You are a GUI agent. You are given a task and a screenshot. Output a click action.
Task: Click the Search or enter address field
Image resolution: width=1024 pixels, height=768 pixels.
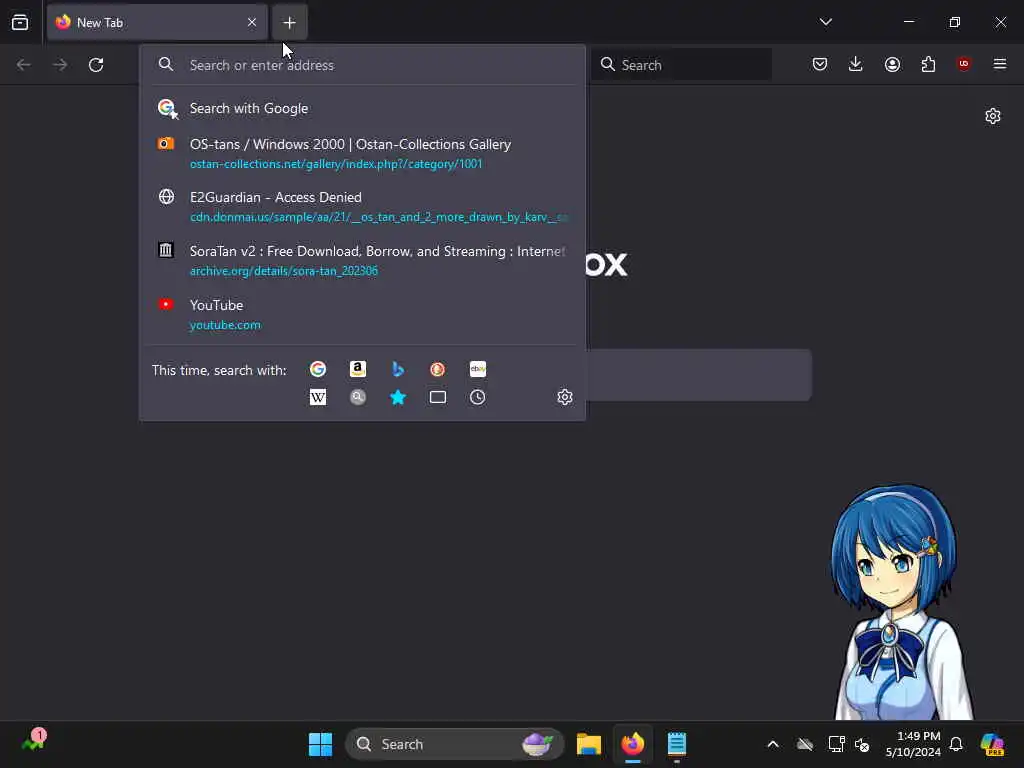point(362,65)
